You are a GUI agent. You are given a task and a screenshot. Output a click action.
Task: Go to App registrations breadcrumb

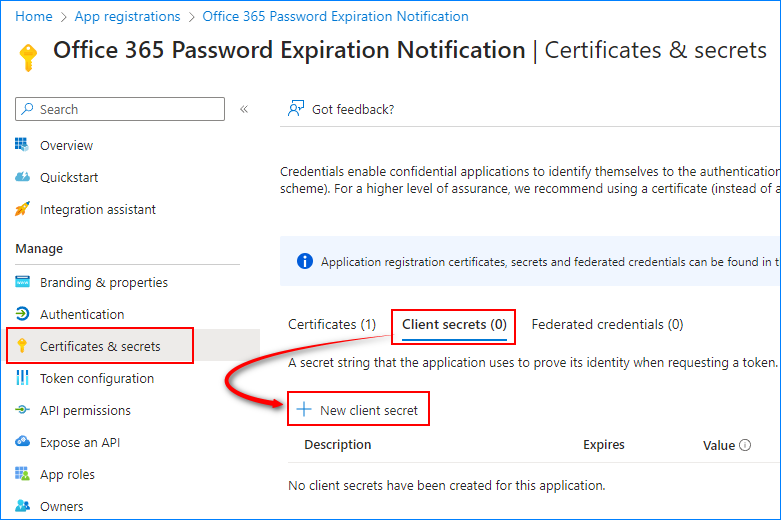click(x=127, y=16)
